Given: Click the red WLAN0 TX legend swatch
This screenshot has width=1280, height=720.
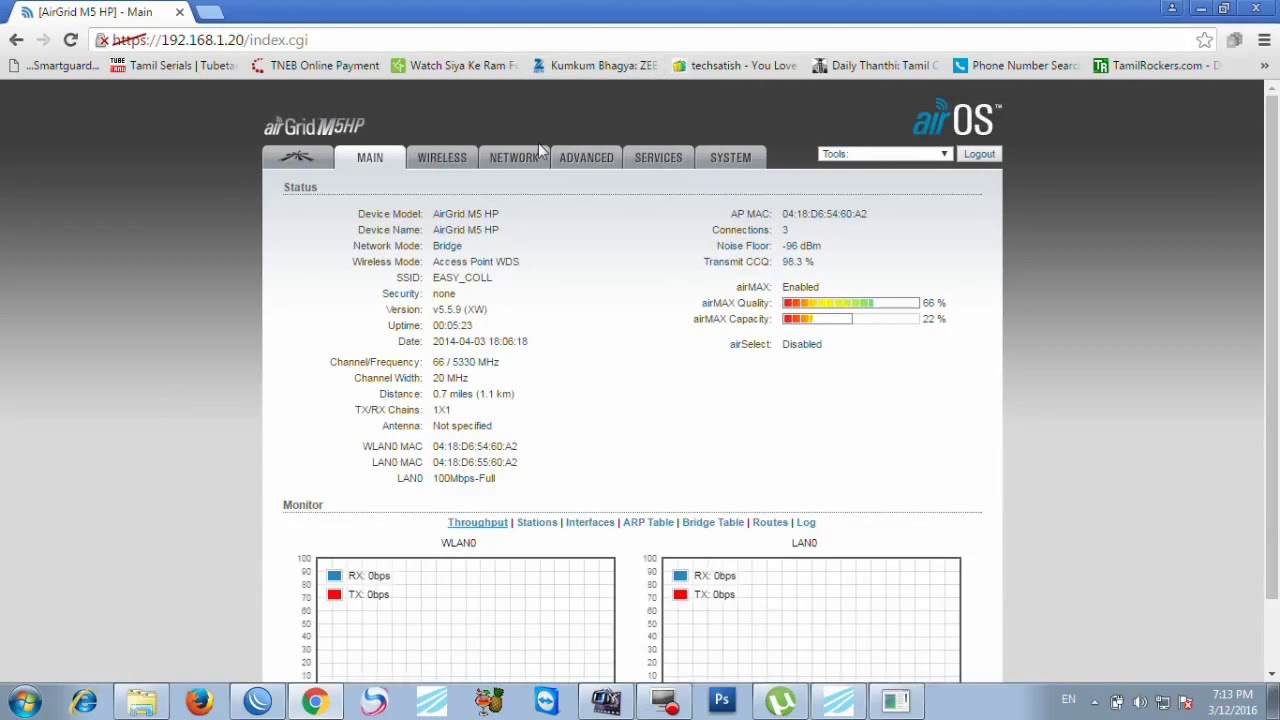Looking at the screenshot, I should 334,595.
